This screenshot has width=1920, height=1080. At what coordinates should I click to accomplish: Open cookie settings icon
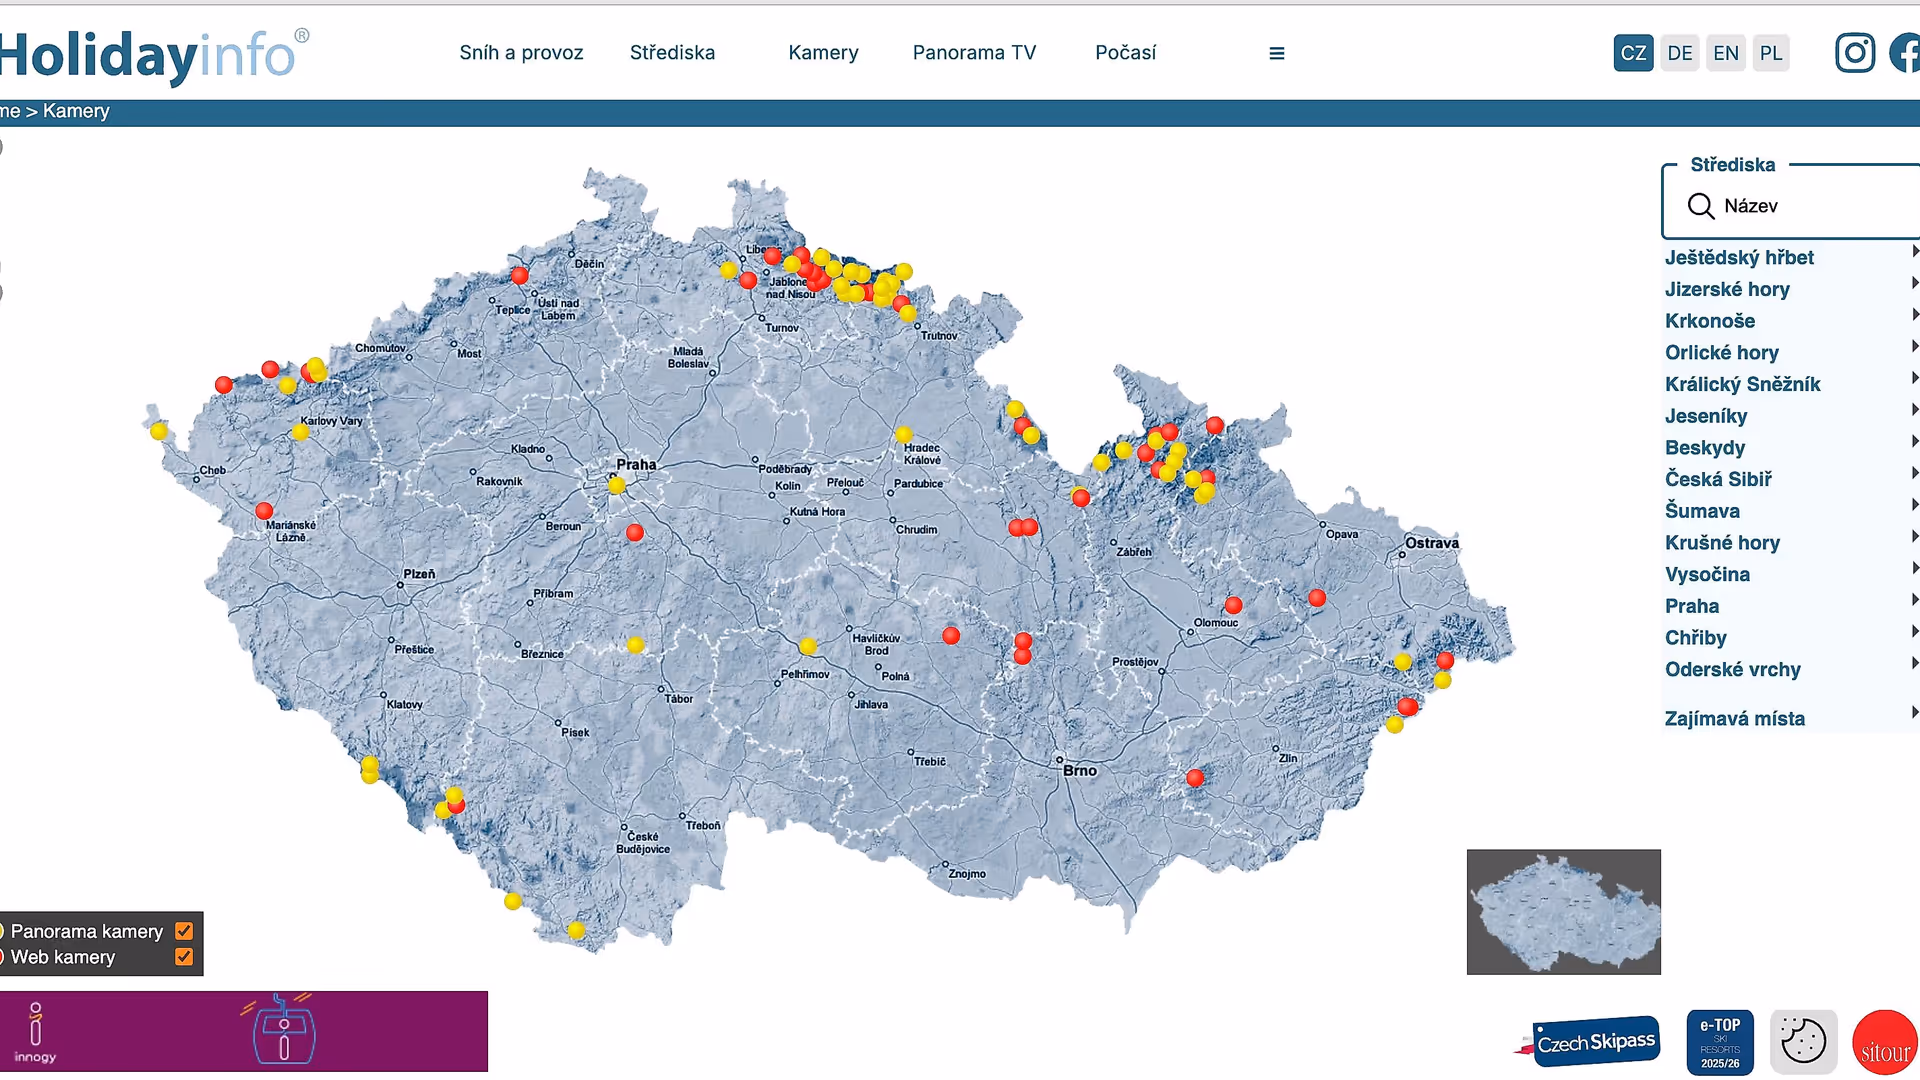point(1803,1042)
